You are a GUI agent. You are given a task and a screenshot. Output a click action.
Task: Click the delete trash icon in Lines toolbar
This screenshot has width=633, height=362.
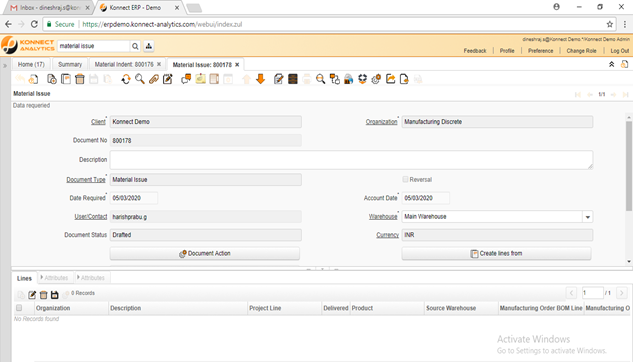click(x=43, y=295)
